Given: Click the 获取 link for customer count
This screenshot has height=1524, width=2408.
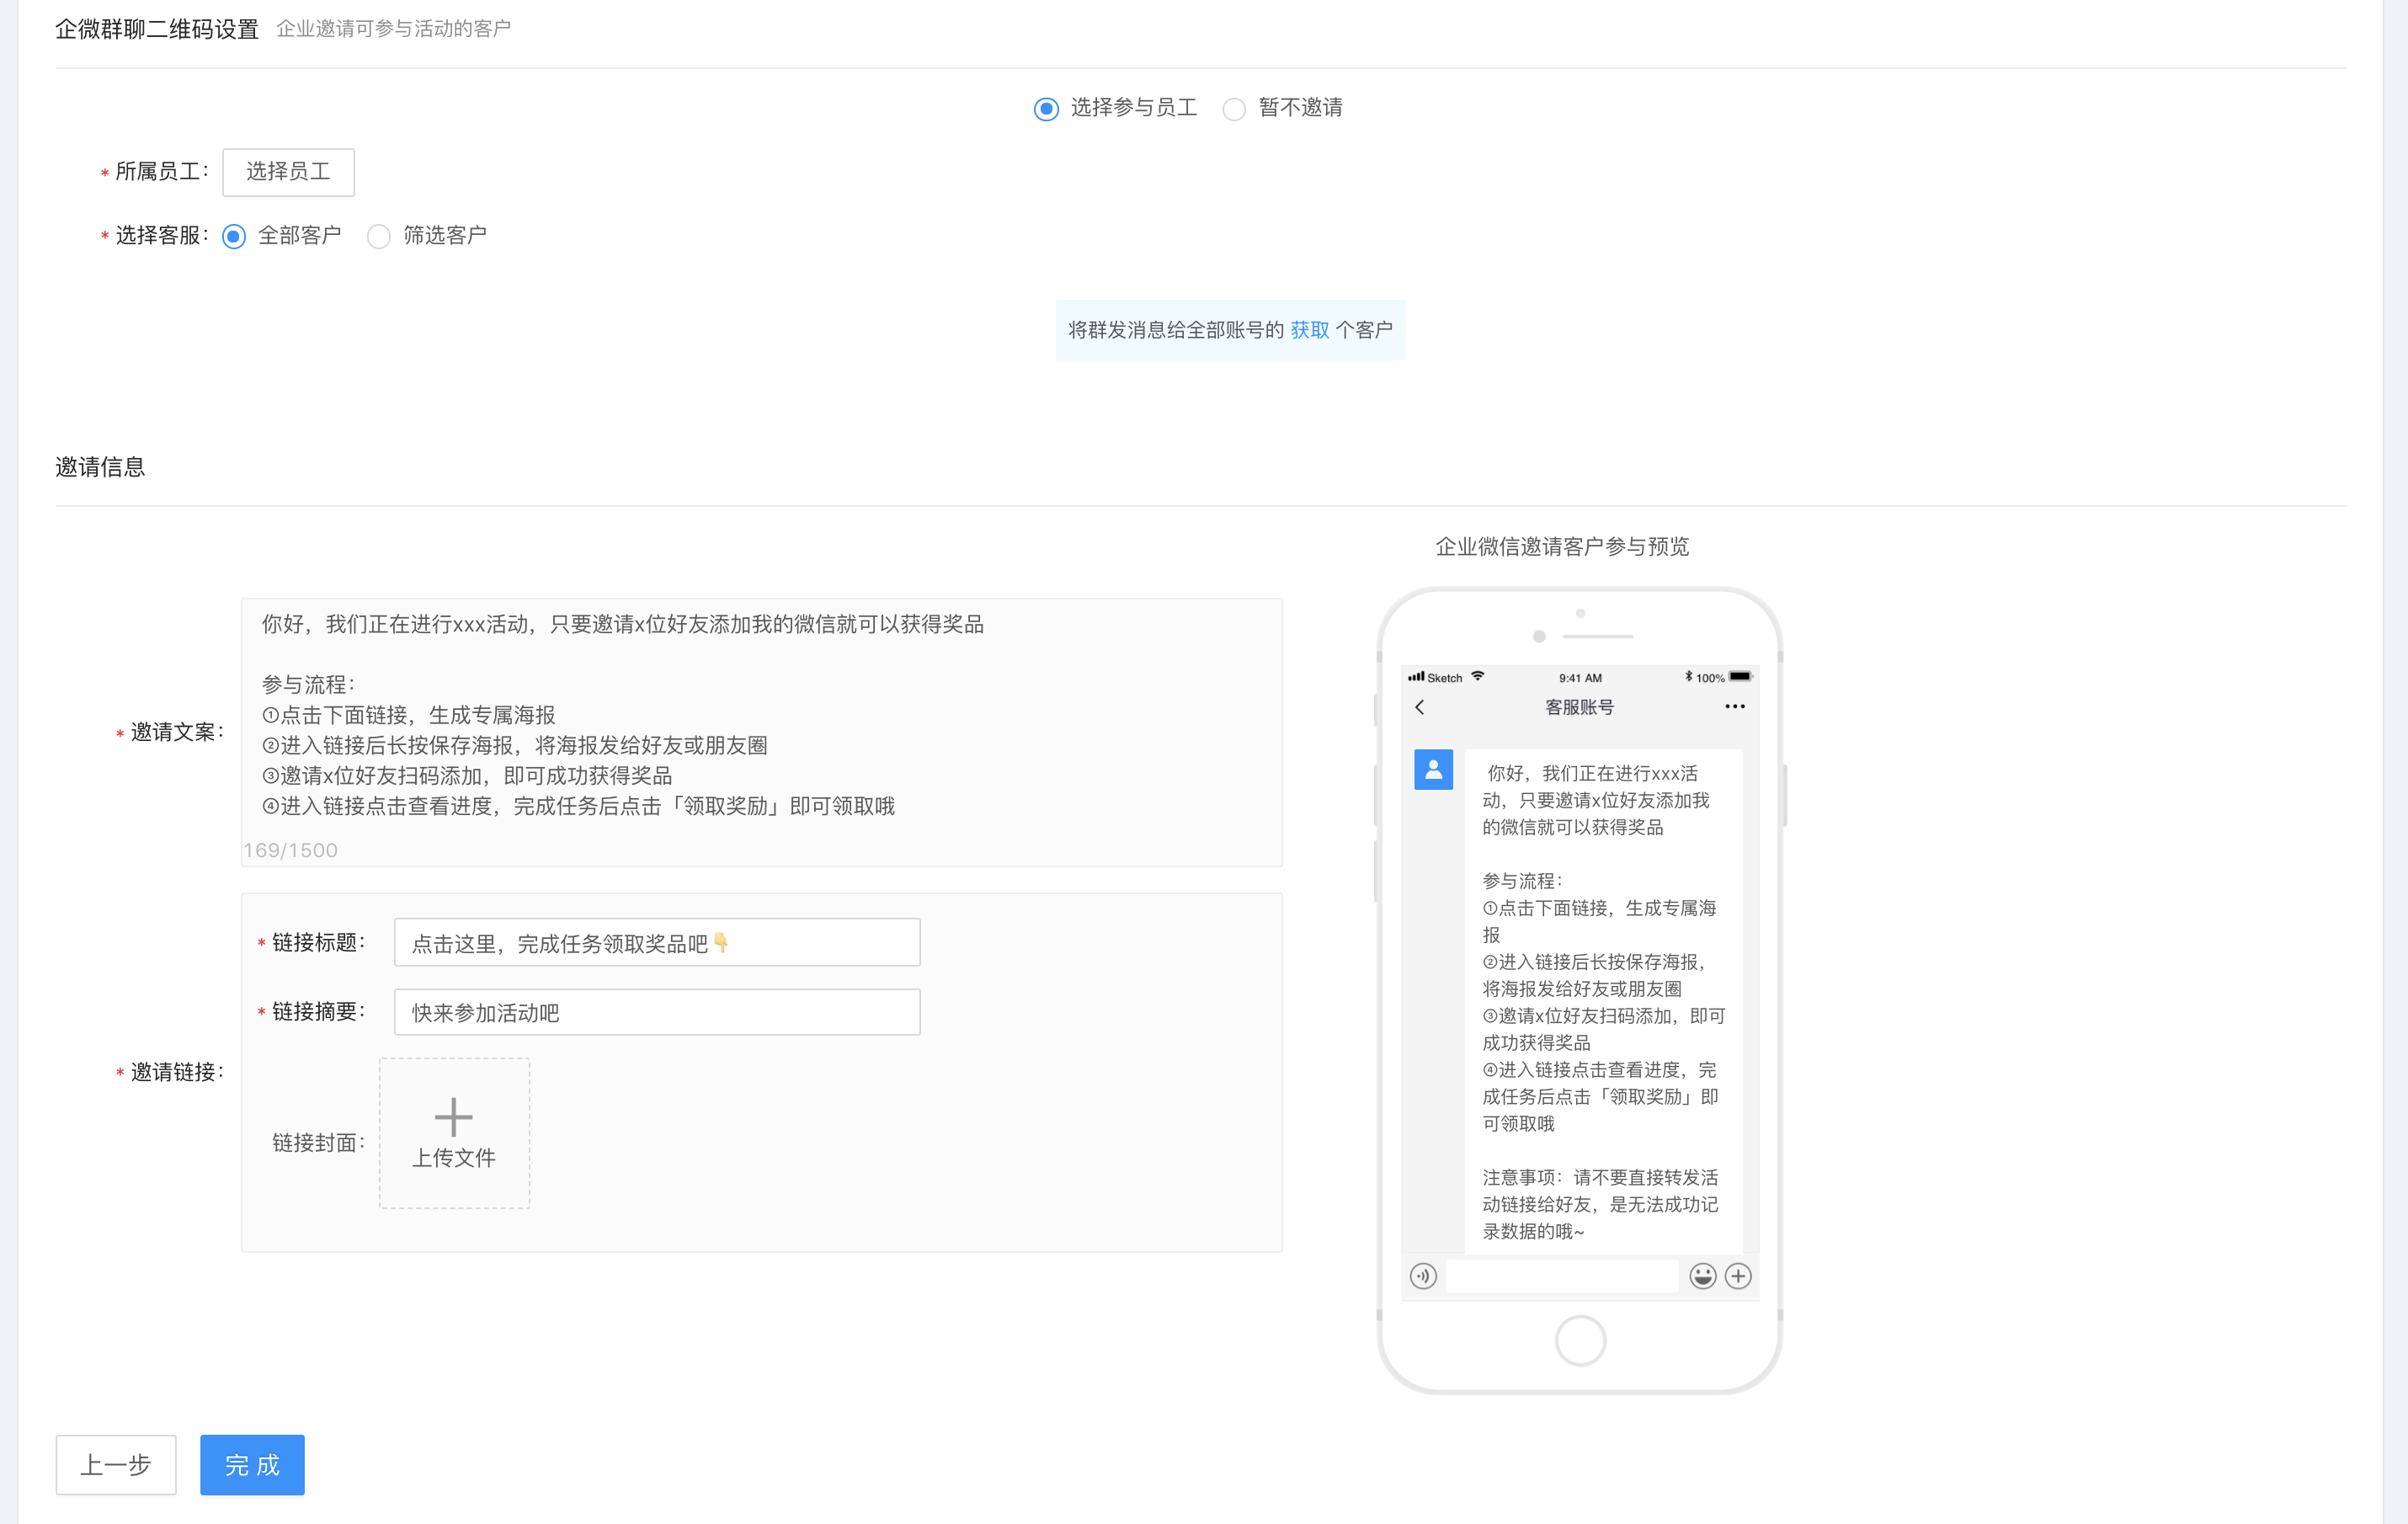Looking at the screenshot, I should [x=1309, y=330].
